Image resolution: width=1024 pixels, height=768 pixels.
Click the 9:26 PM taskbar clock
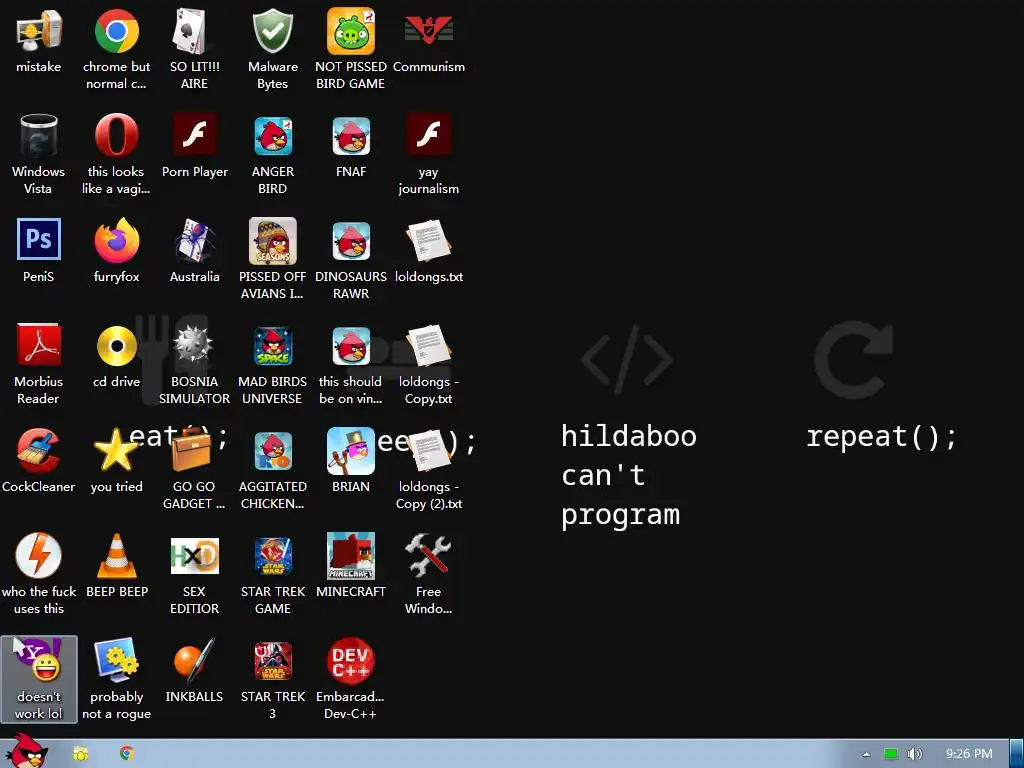(969, 754)
